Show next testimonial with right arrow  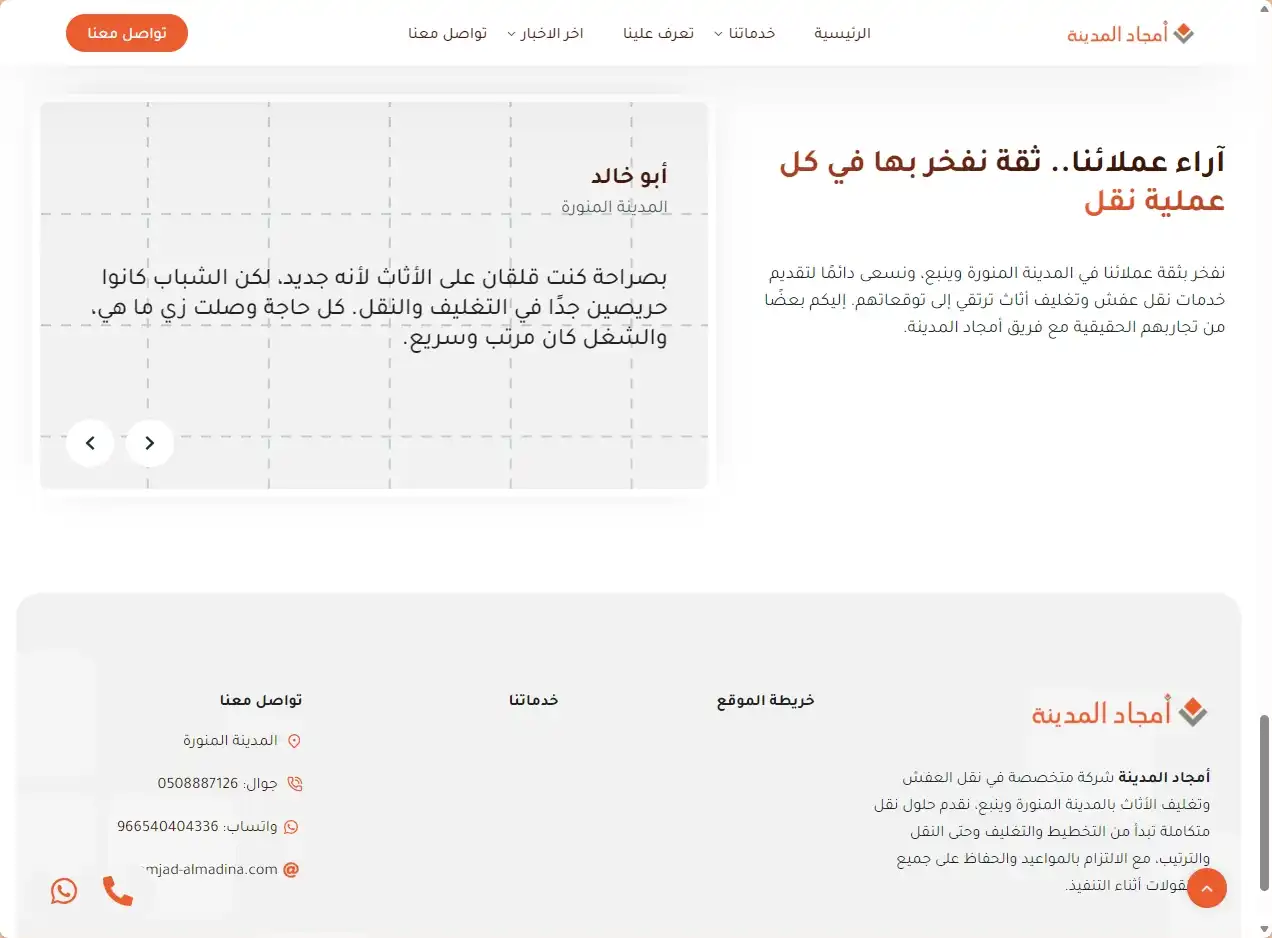coord(150,443)
